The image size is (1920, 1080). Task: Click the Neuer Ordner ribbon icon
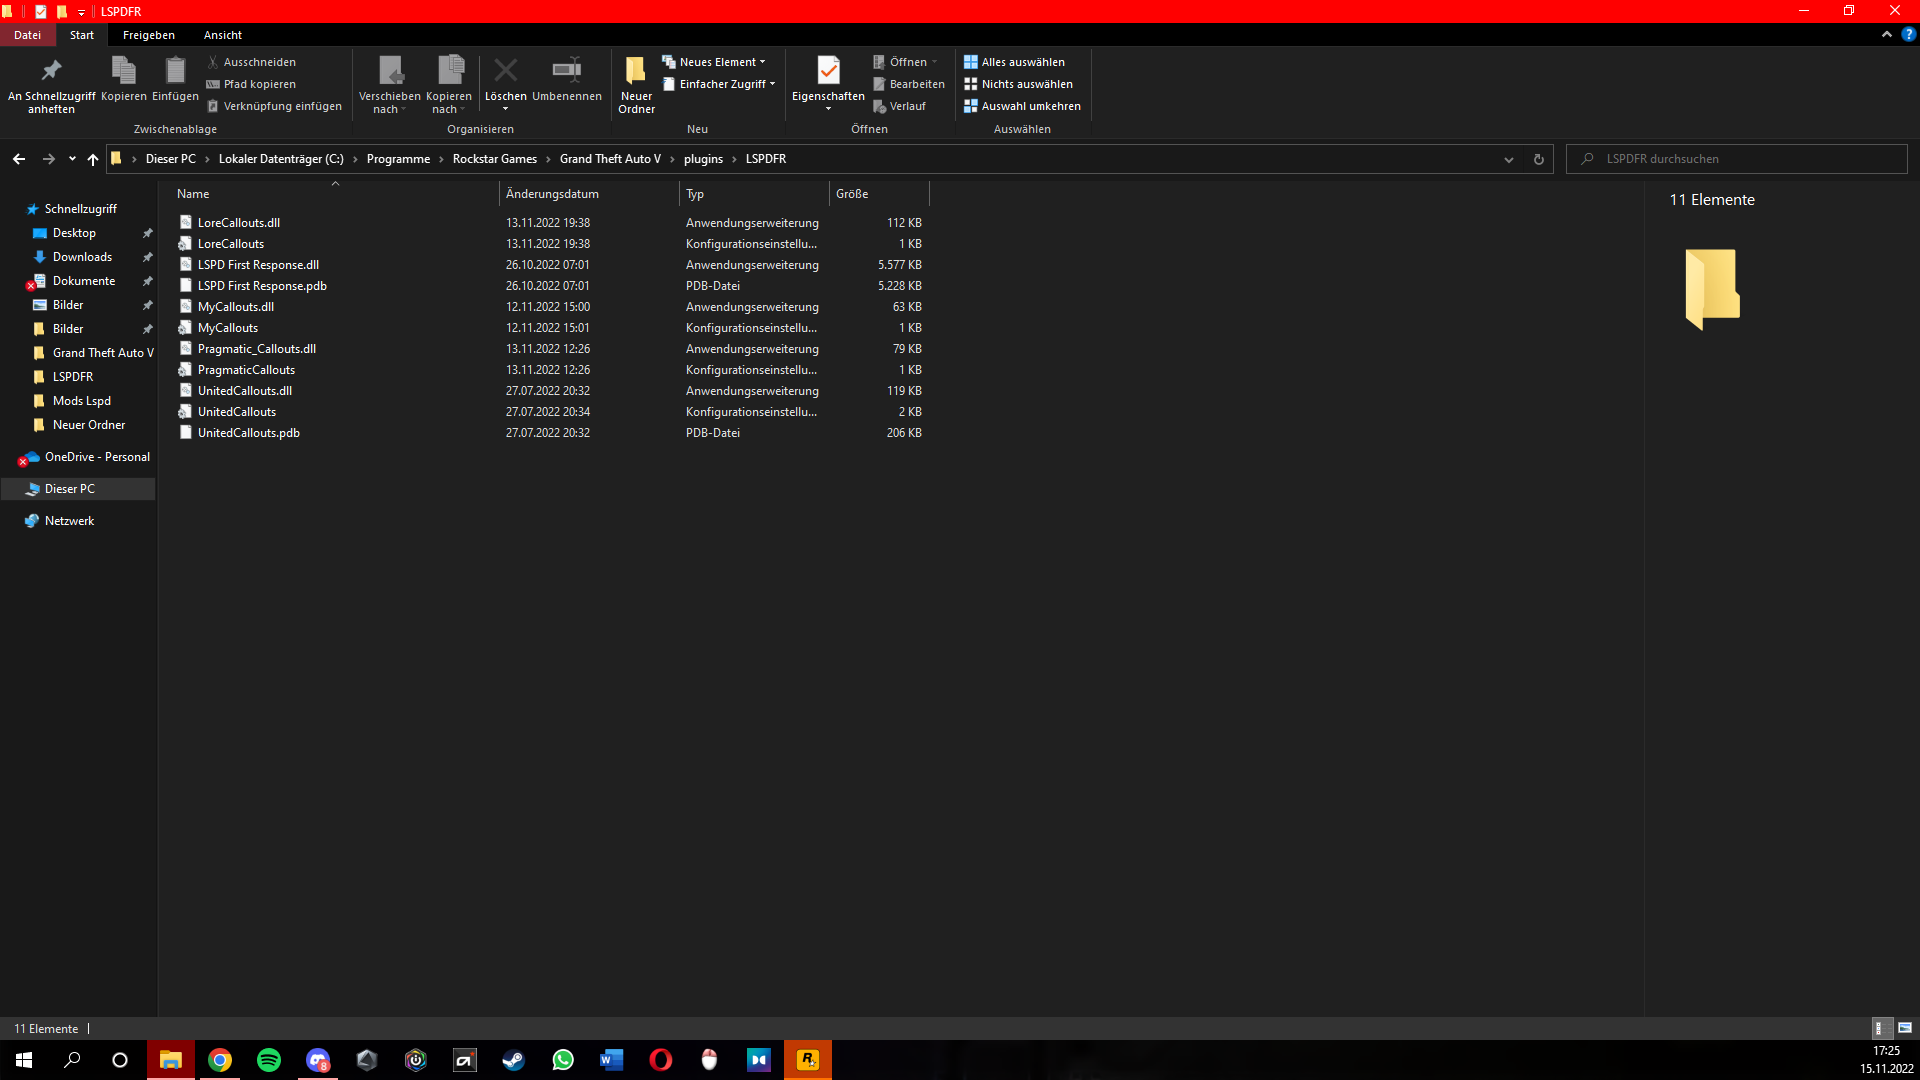636,71
